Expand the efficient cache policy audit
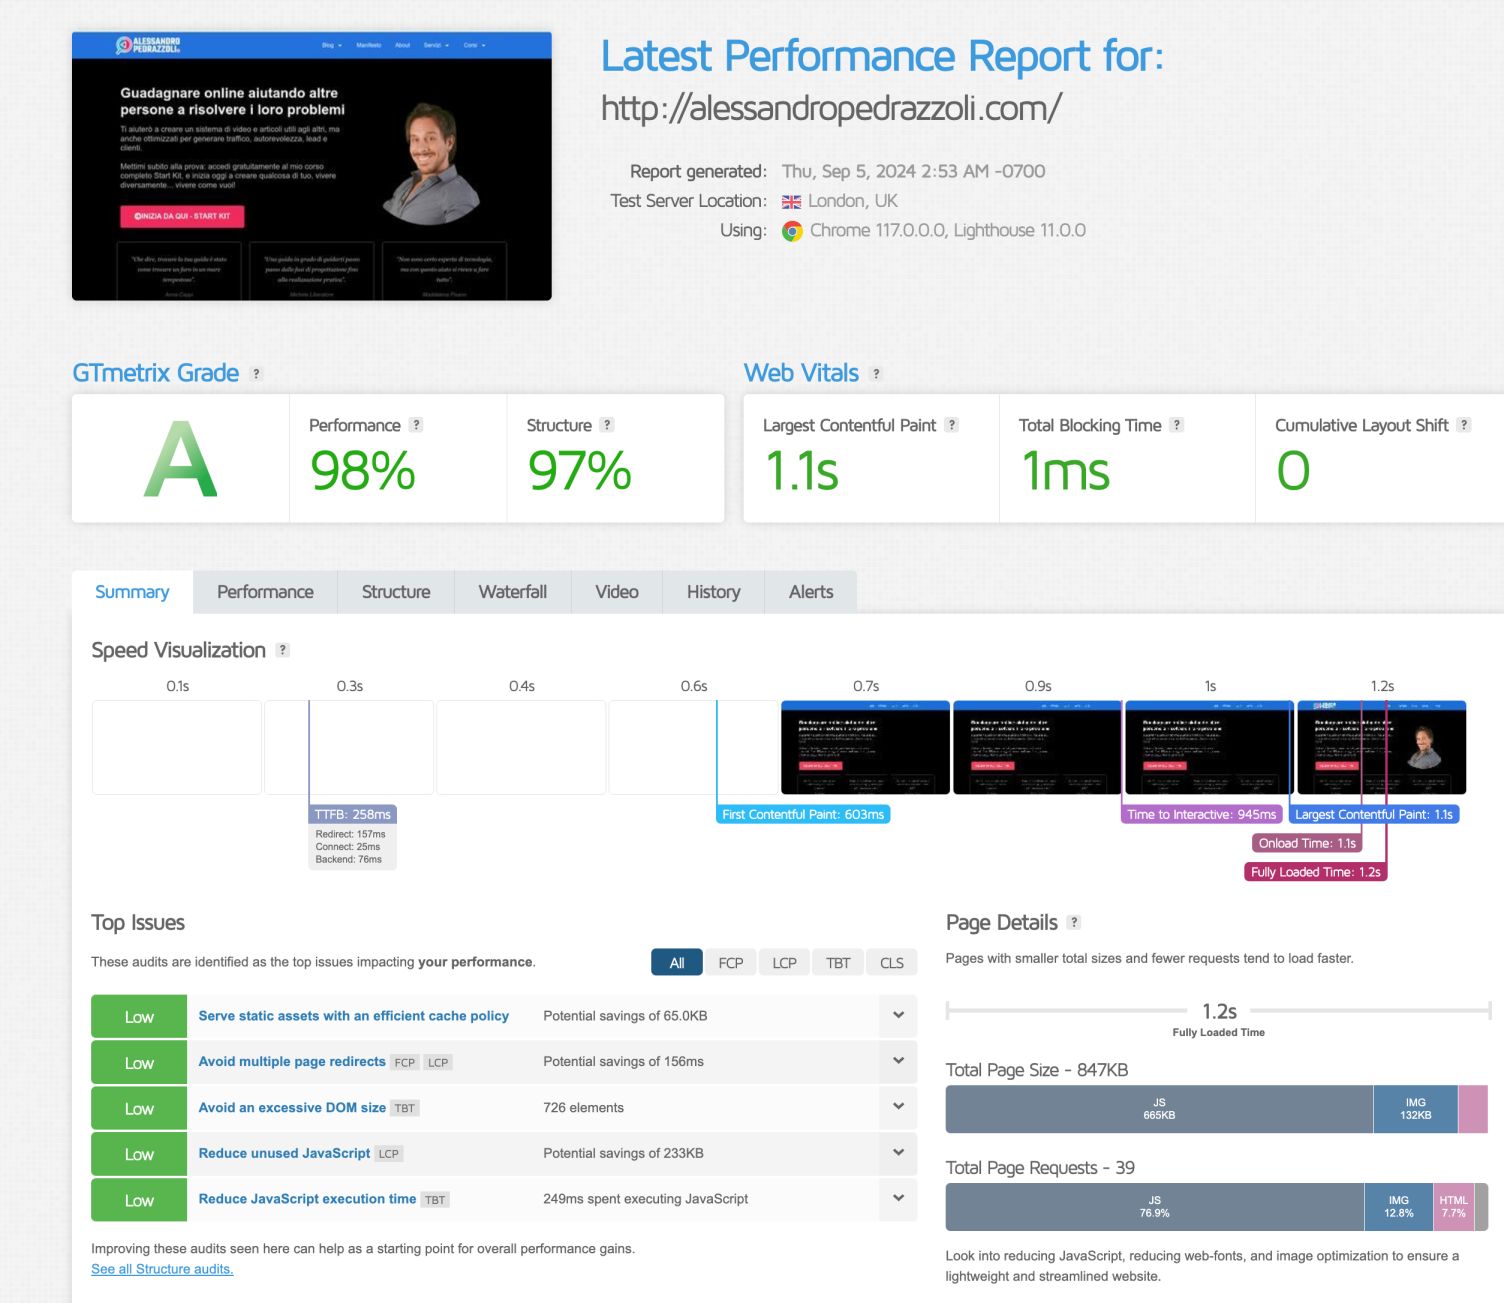This screenshot has width=1504, height=1303. point(898,1016)
